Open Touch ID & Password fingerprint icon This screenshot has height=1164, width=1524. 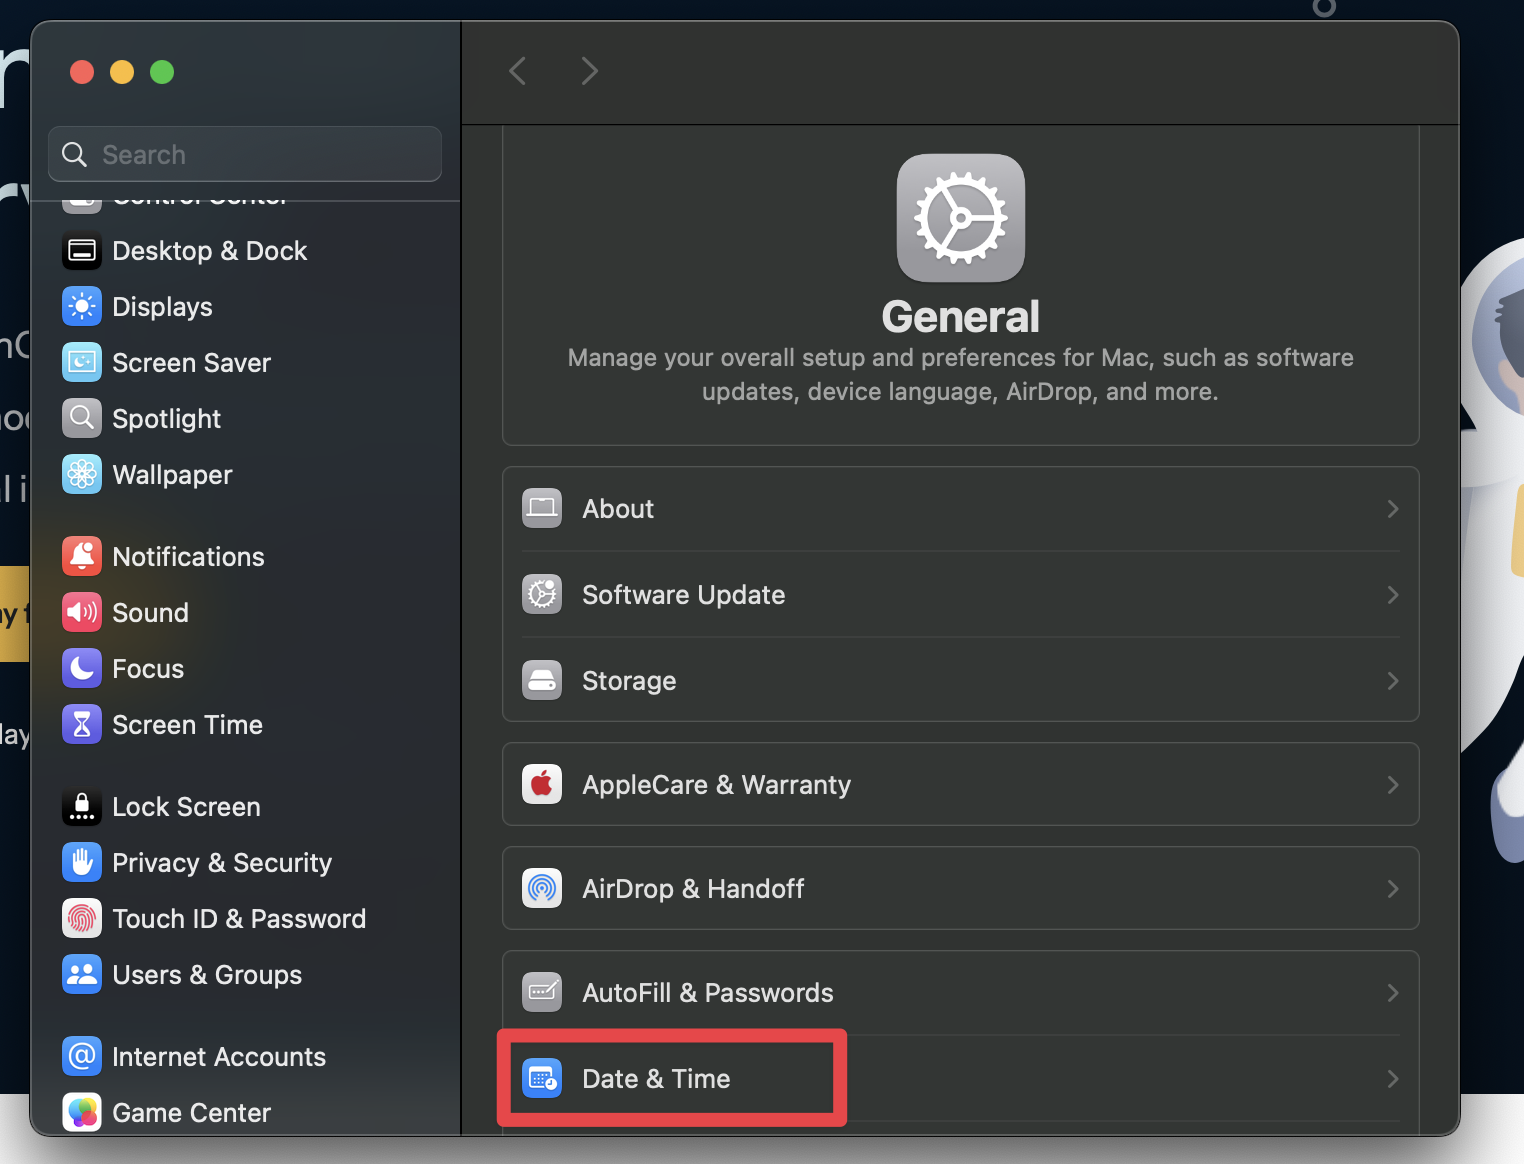point(82,919)
